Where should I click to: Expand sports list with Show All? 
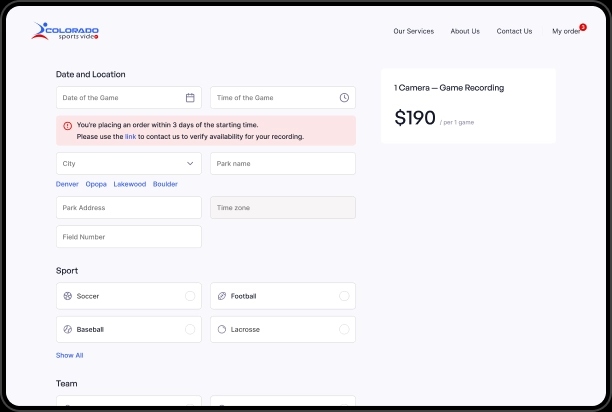(70, 355)
